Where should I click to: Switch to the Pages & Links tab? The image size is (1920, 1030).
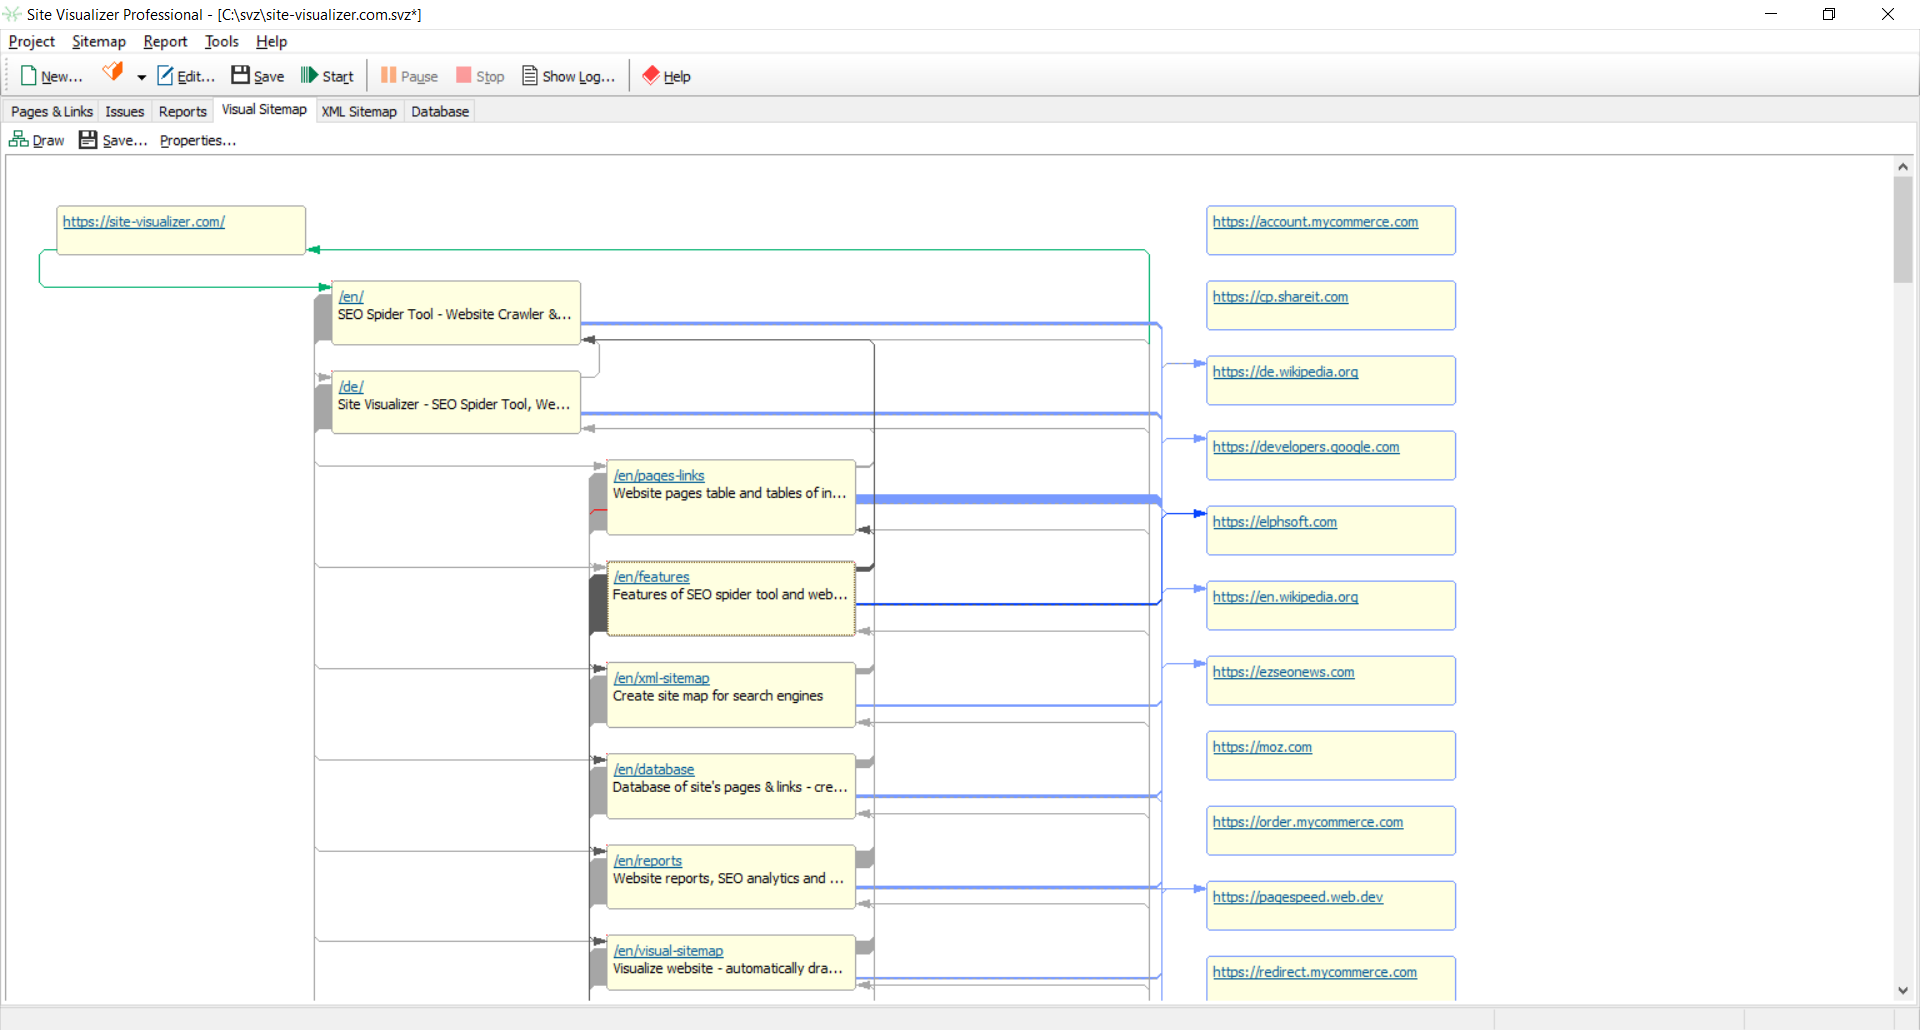(52, 111)
